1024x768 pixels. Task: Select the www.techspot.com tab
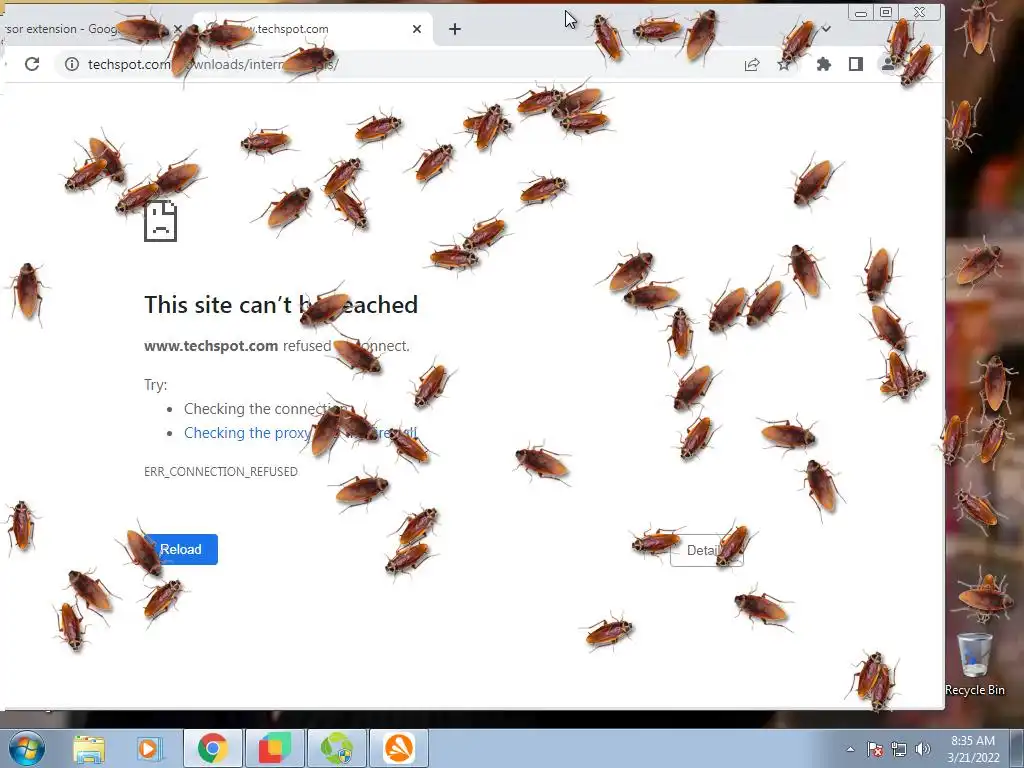pos(313,29)
